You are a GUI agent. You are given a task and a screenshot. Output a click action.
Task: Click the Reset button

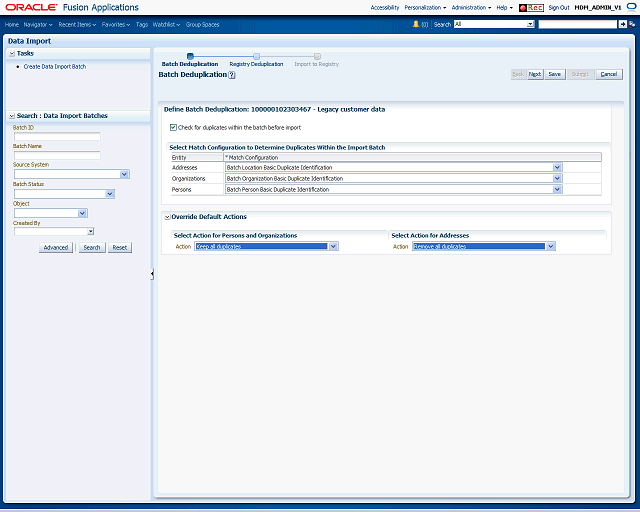[x=120, y=247]
